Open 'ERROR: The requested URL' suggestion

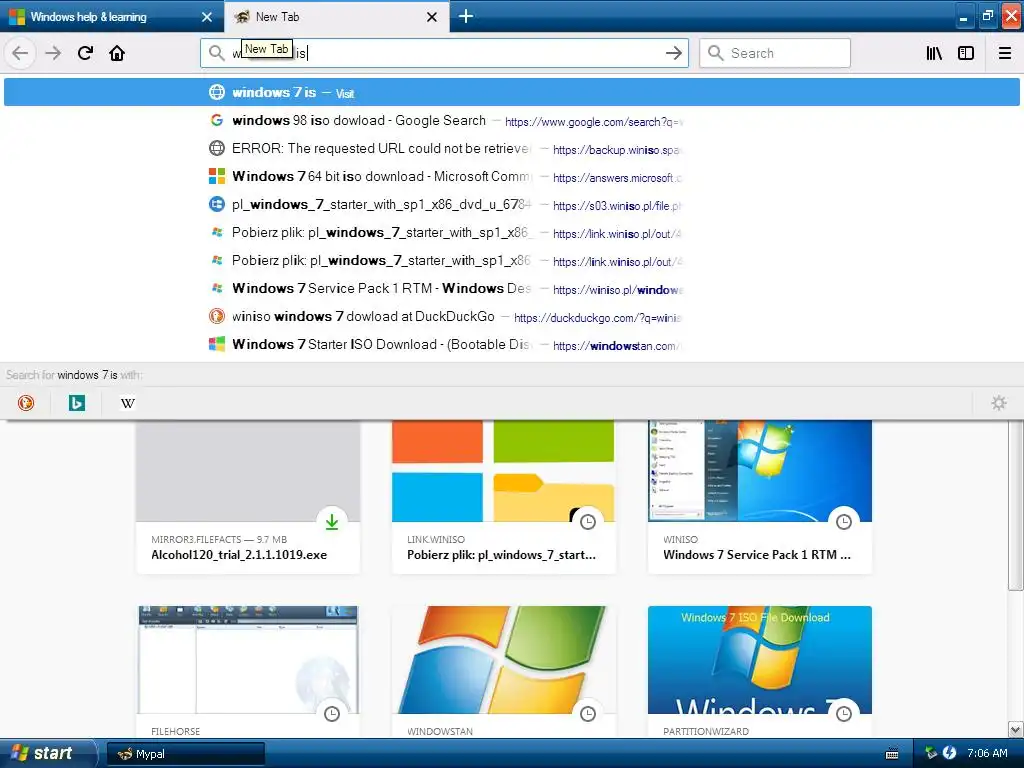pyautogui.click(x=511, y=148)
